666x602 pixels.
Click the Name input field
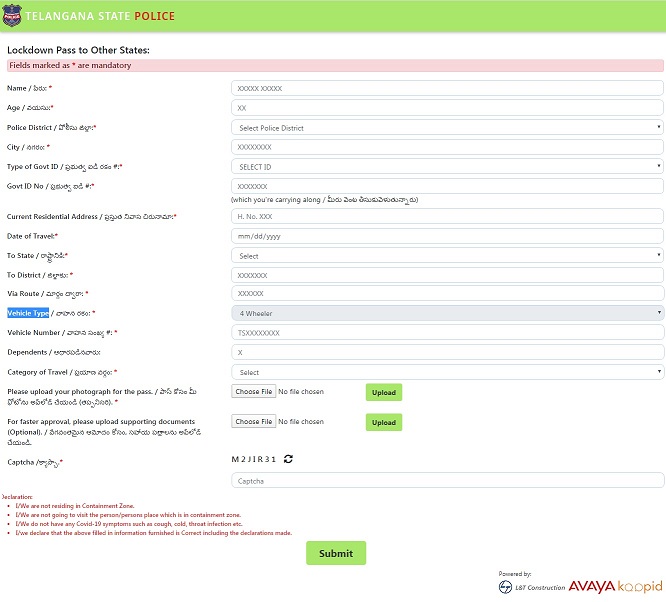[x=447, y=88]
